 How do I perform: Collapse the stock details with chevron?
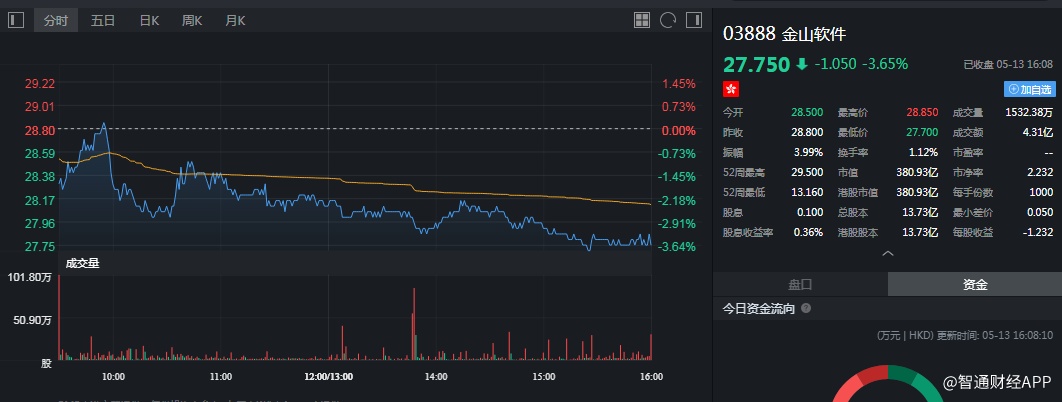pyautogui.click(x=887, y=254)
